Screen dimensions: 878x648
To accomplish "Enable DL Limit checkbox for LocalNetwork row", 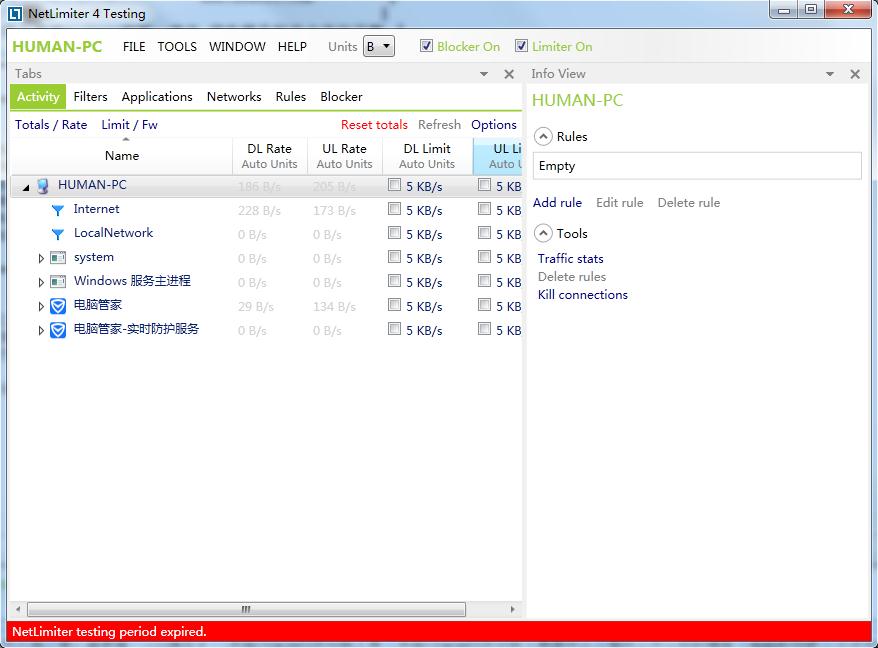I will [x=394, y=232].
